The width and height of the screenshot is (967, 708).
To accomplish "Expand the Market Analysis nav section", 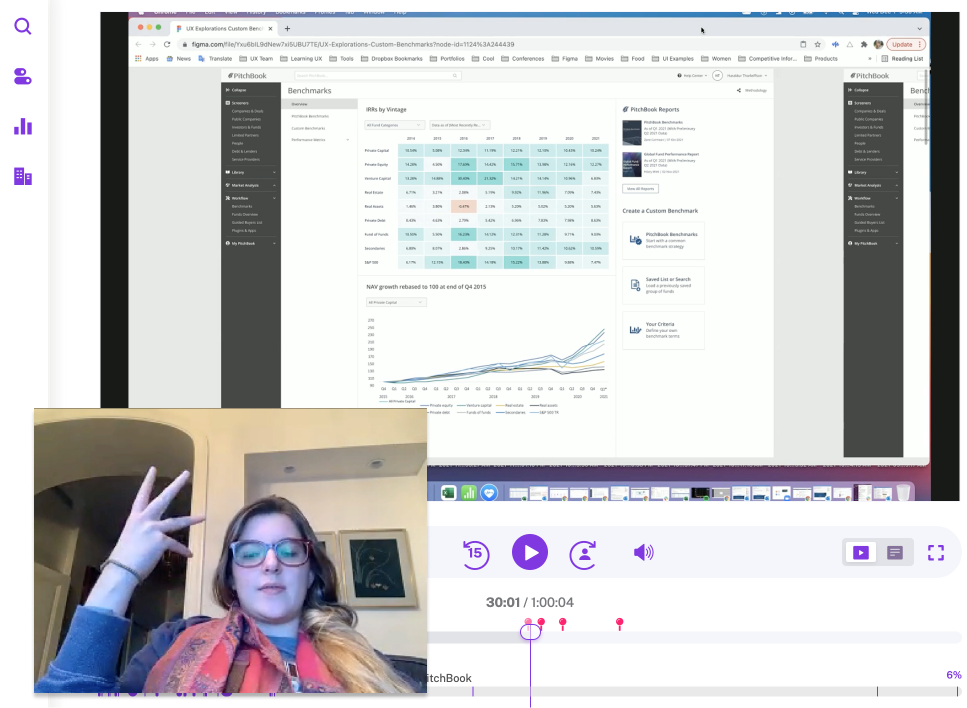I will click(x=250, y=186).
